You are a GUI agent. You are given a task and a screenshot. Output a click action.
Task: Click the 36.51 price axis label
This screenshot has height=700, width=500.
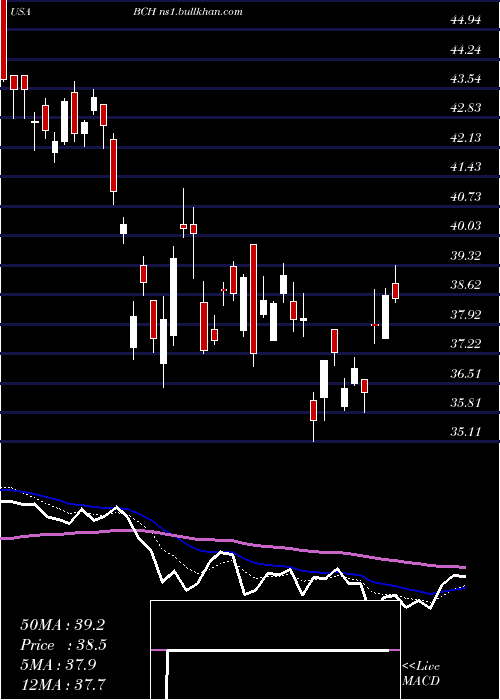[x=466, y=373]
